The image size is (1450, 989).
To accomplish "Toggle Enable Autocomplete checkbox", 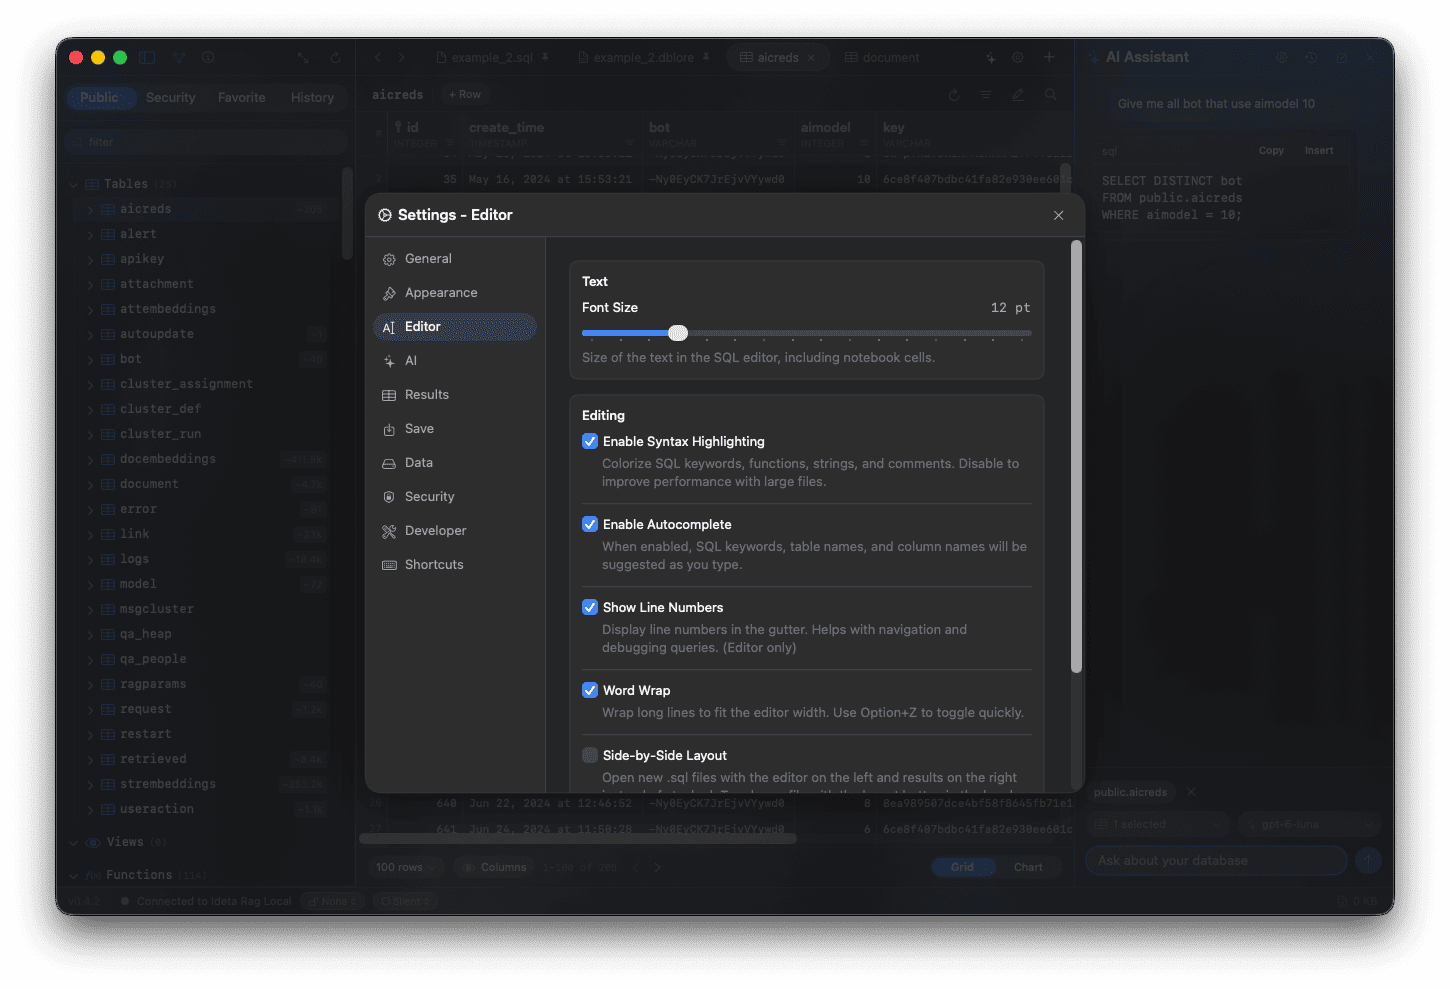I will (590, 524).
